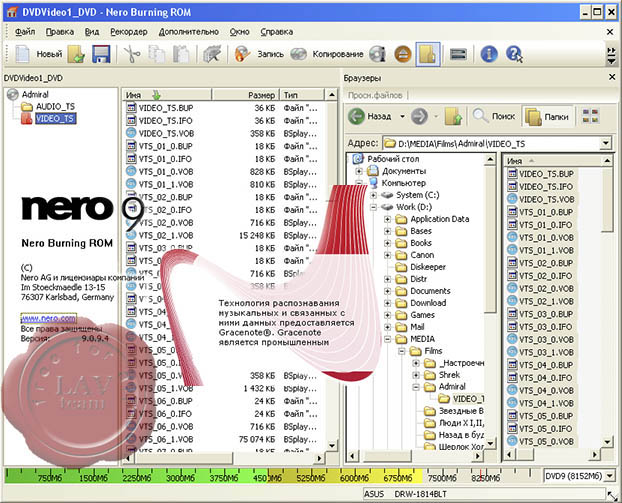Expand the Application Data folder
This screenshot has width=622, height=503.
pyautogui.click(x=388, y=219)
